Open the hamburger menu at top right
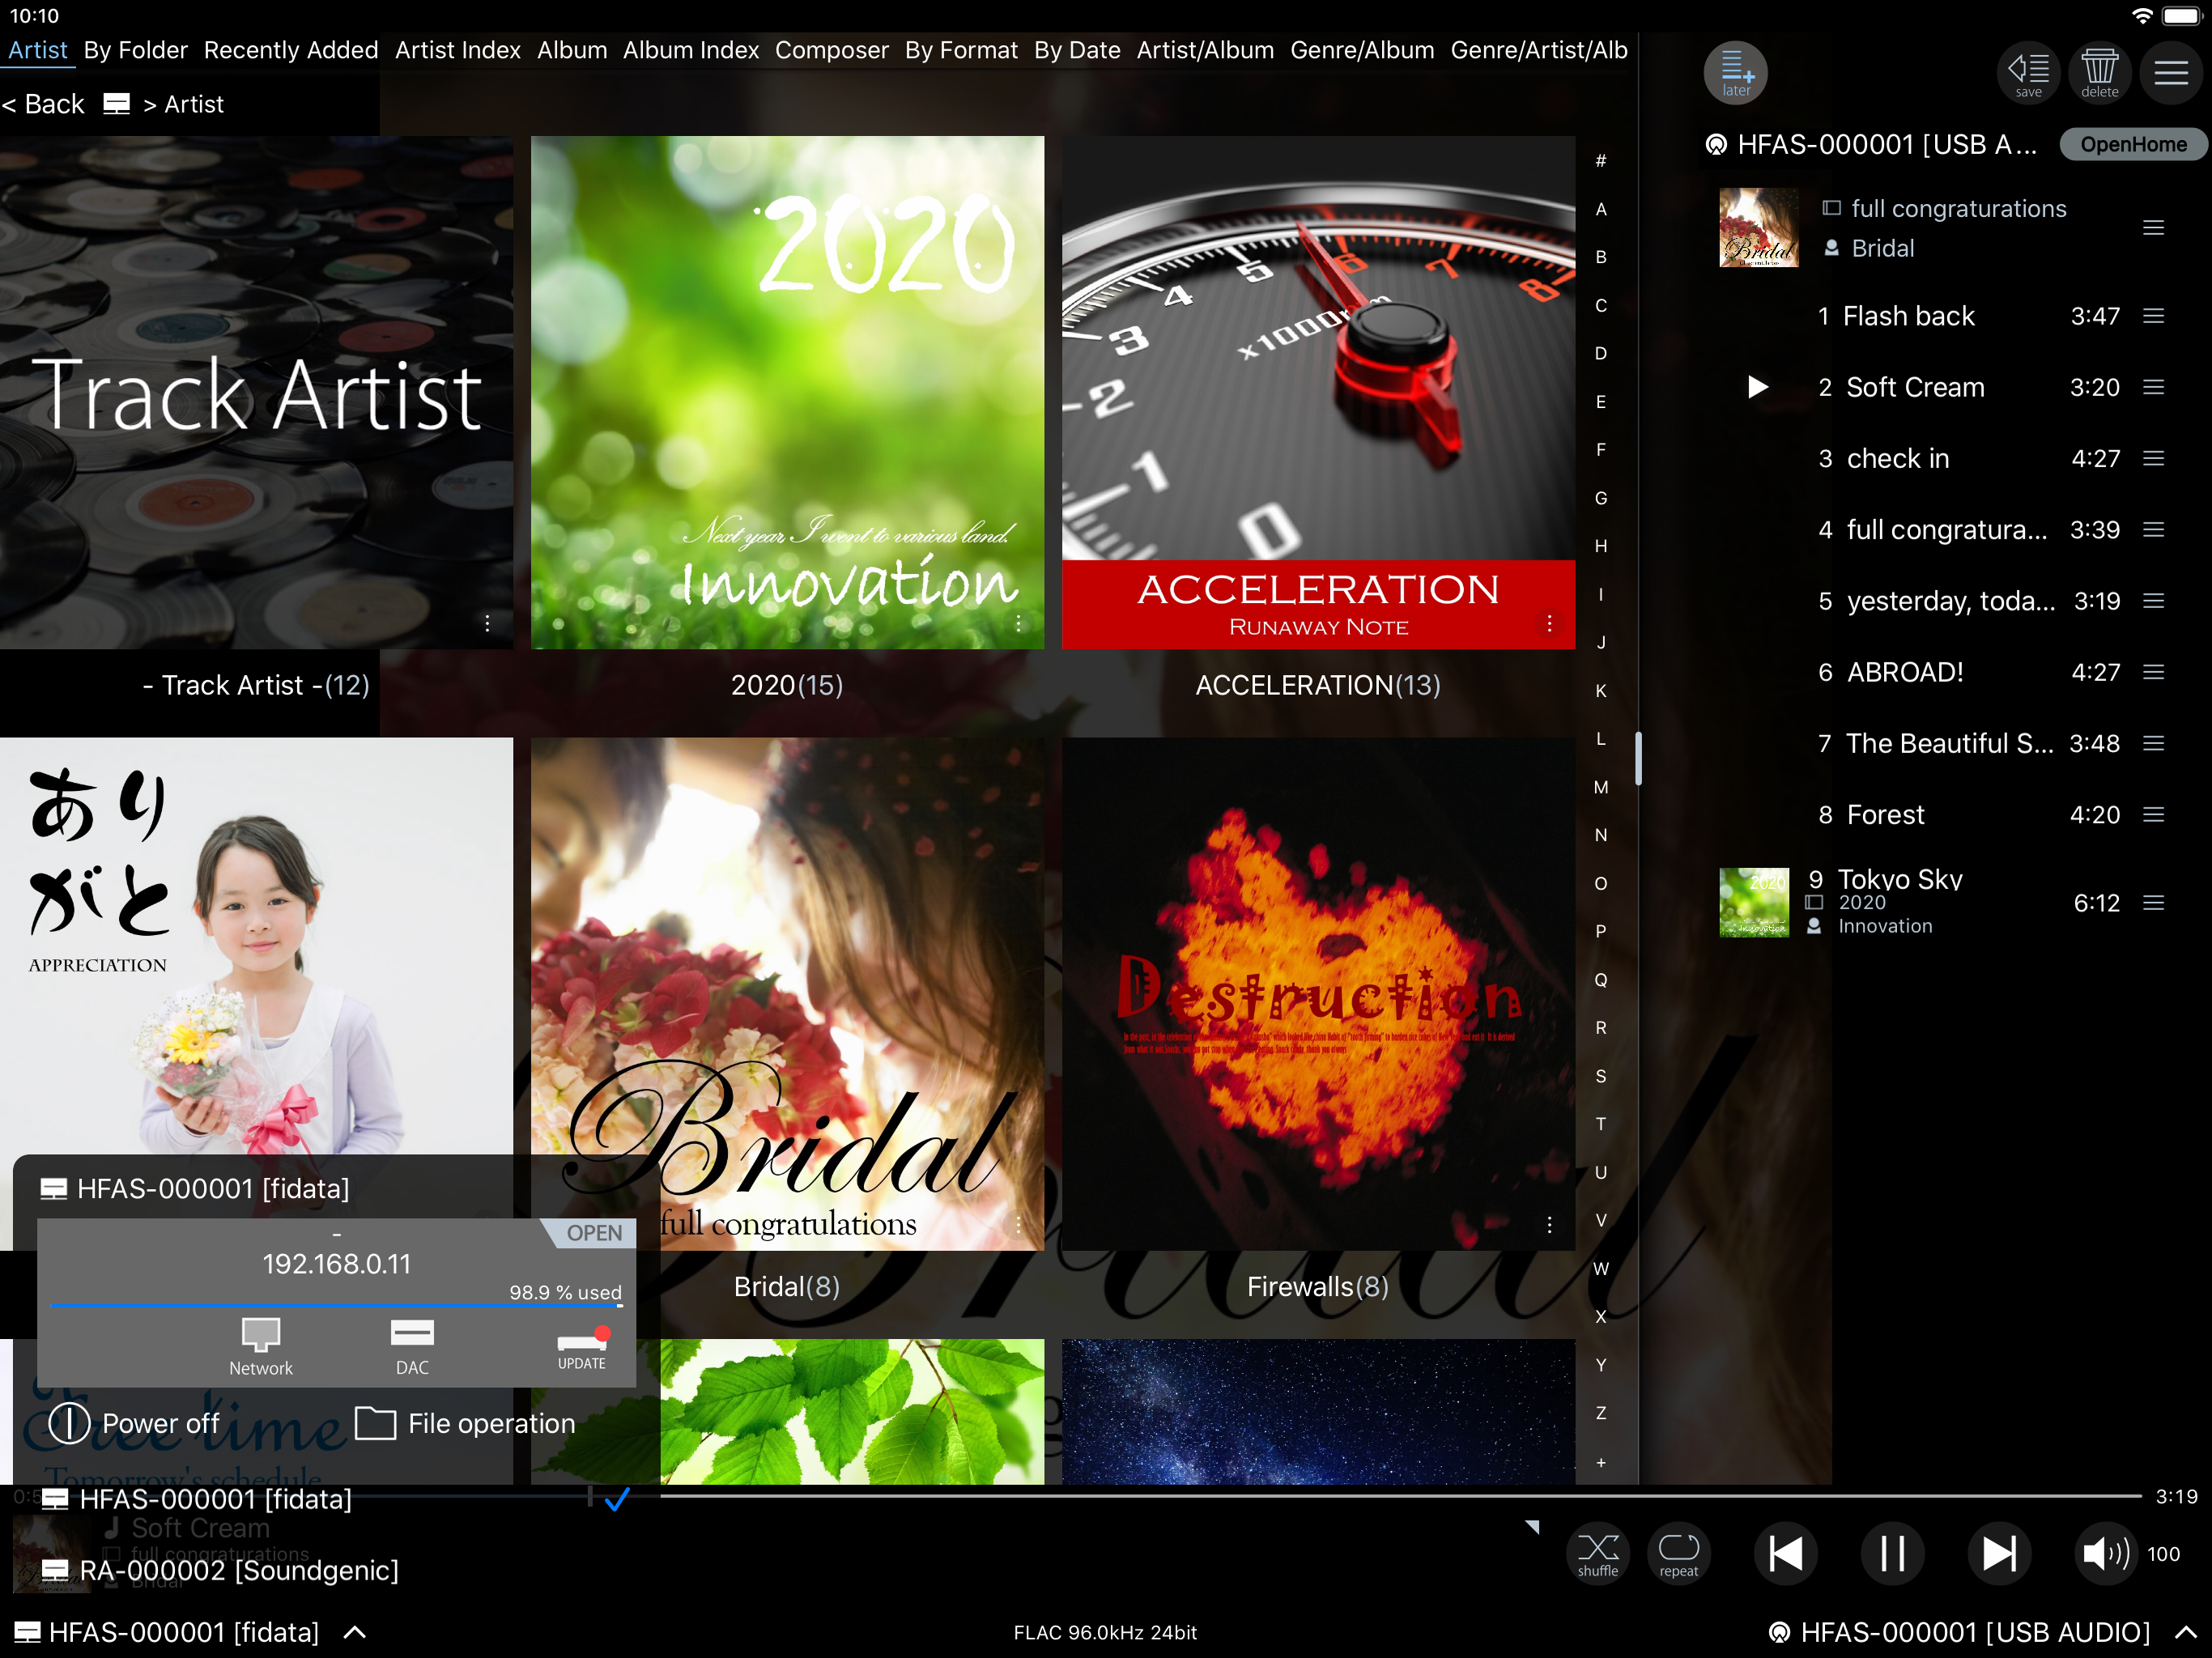Screen dimensions: 2212x1658 (2171, 72)
